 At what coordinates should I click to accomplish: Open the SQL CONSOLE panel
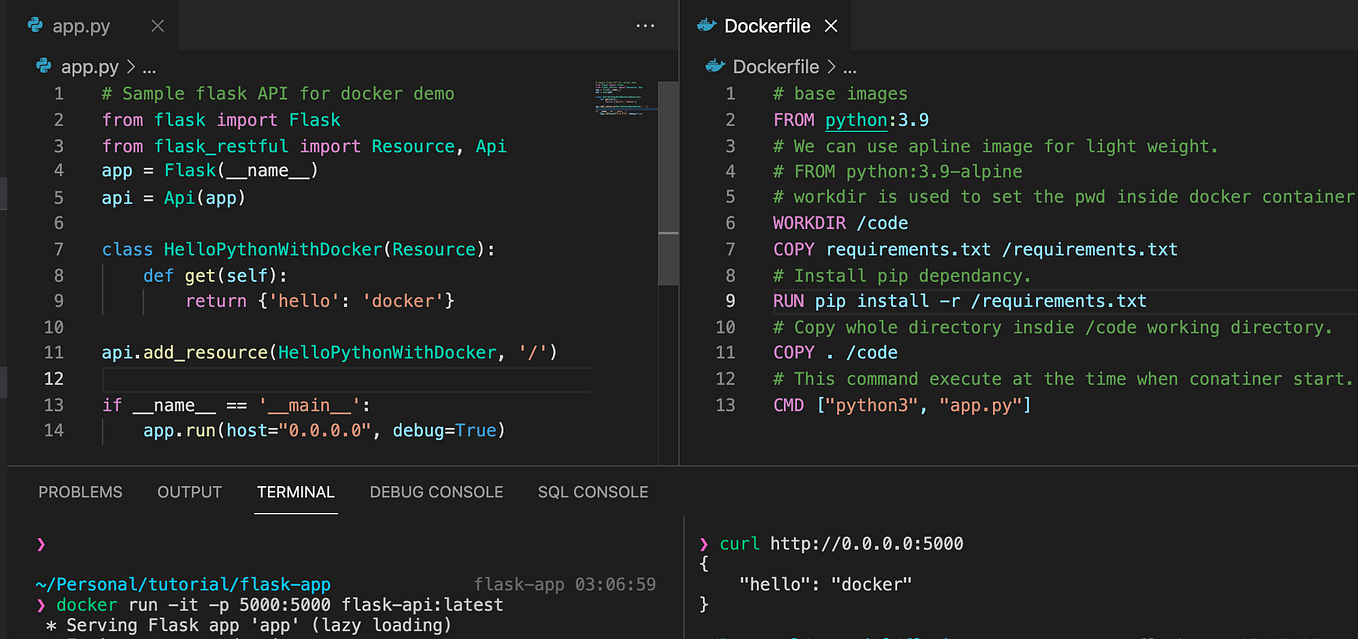592,492
